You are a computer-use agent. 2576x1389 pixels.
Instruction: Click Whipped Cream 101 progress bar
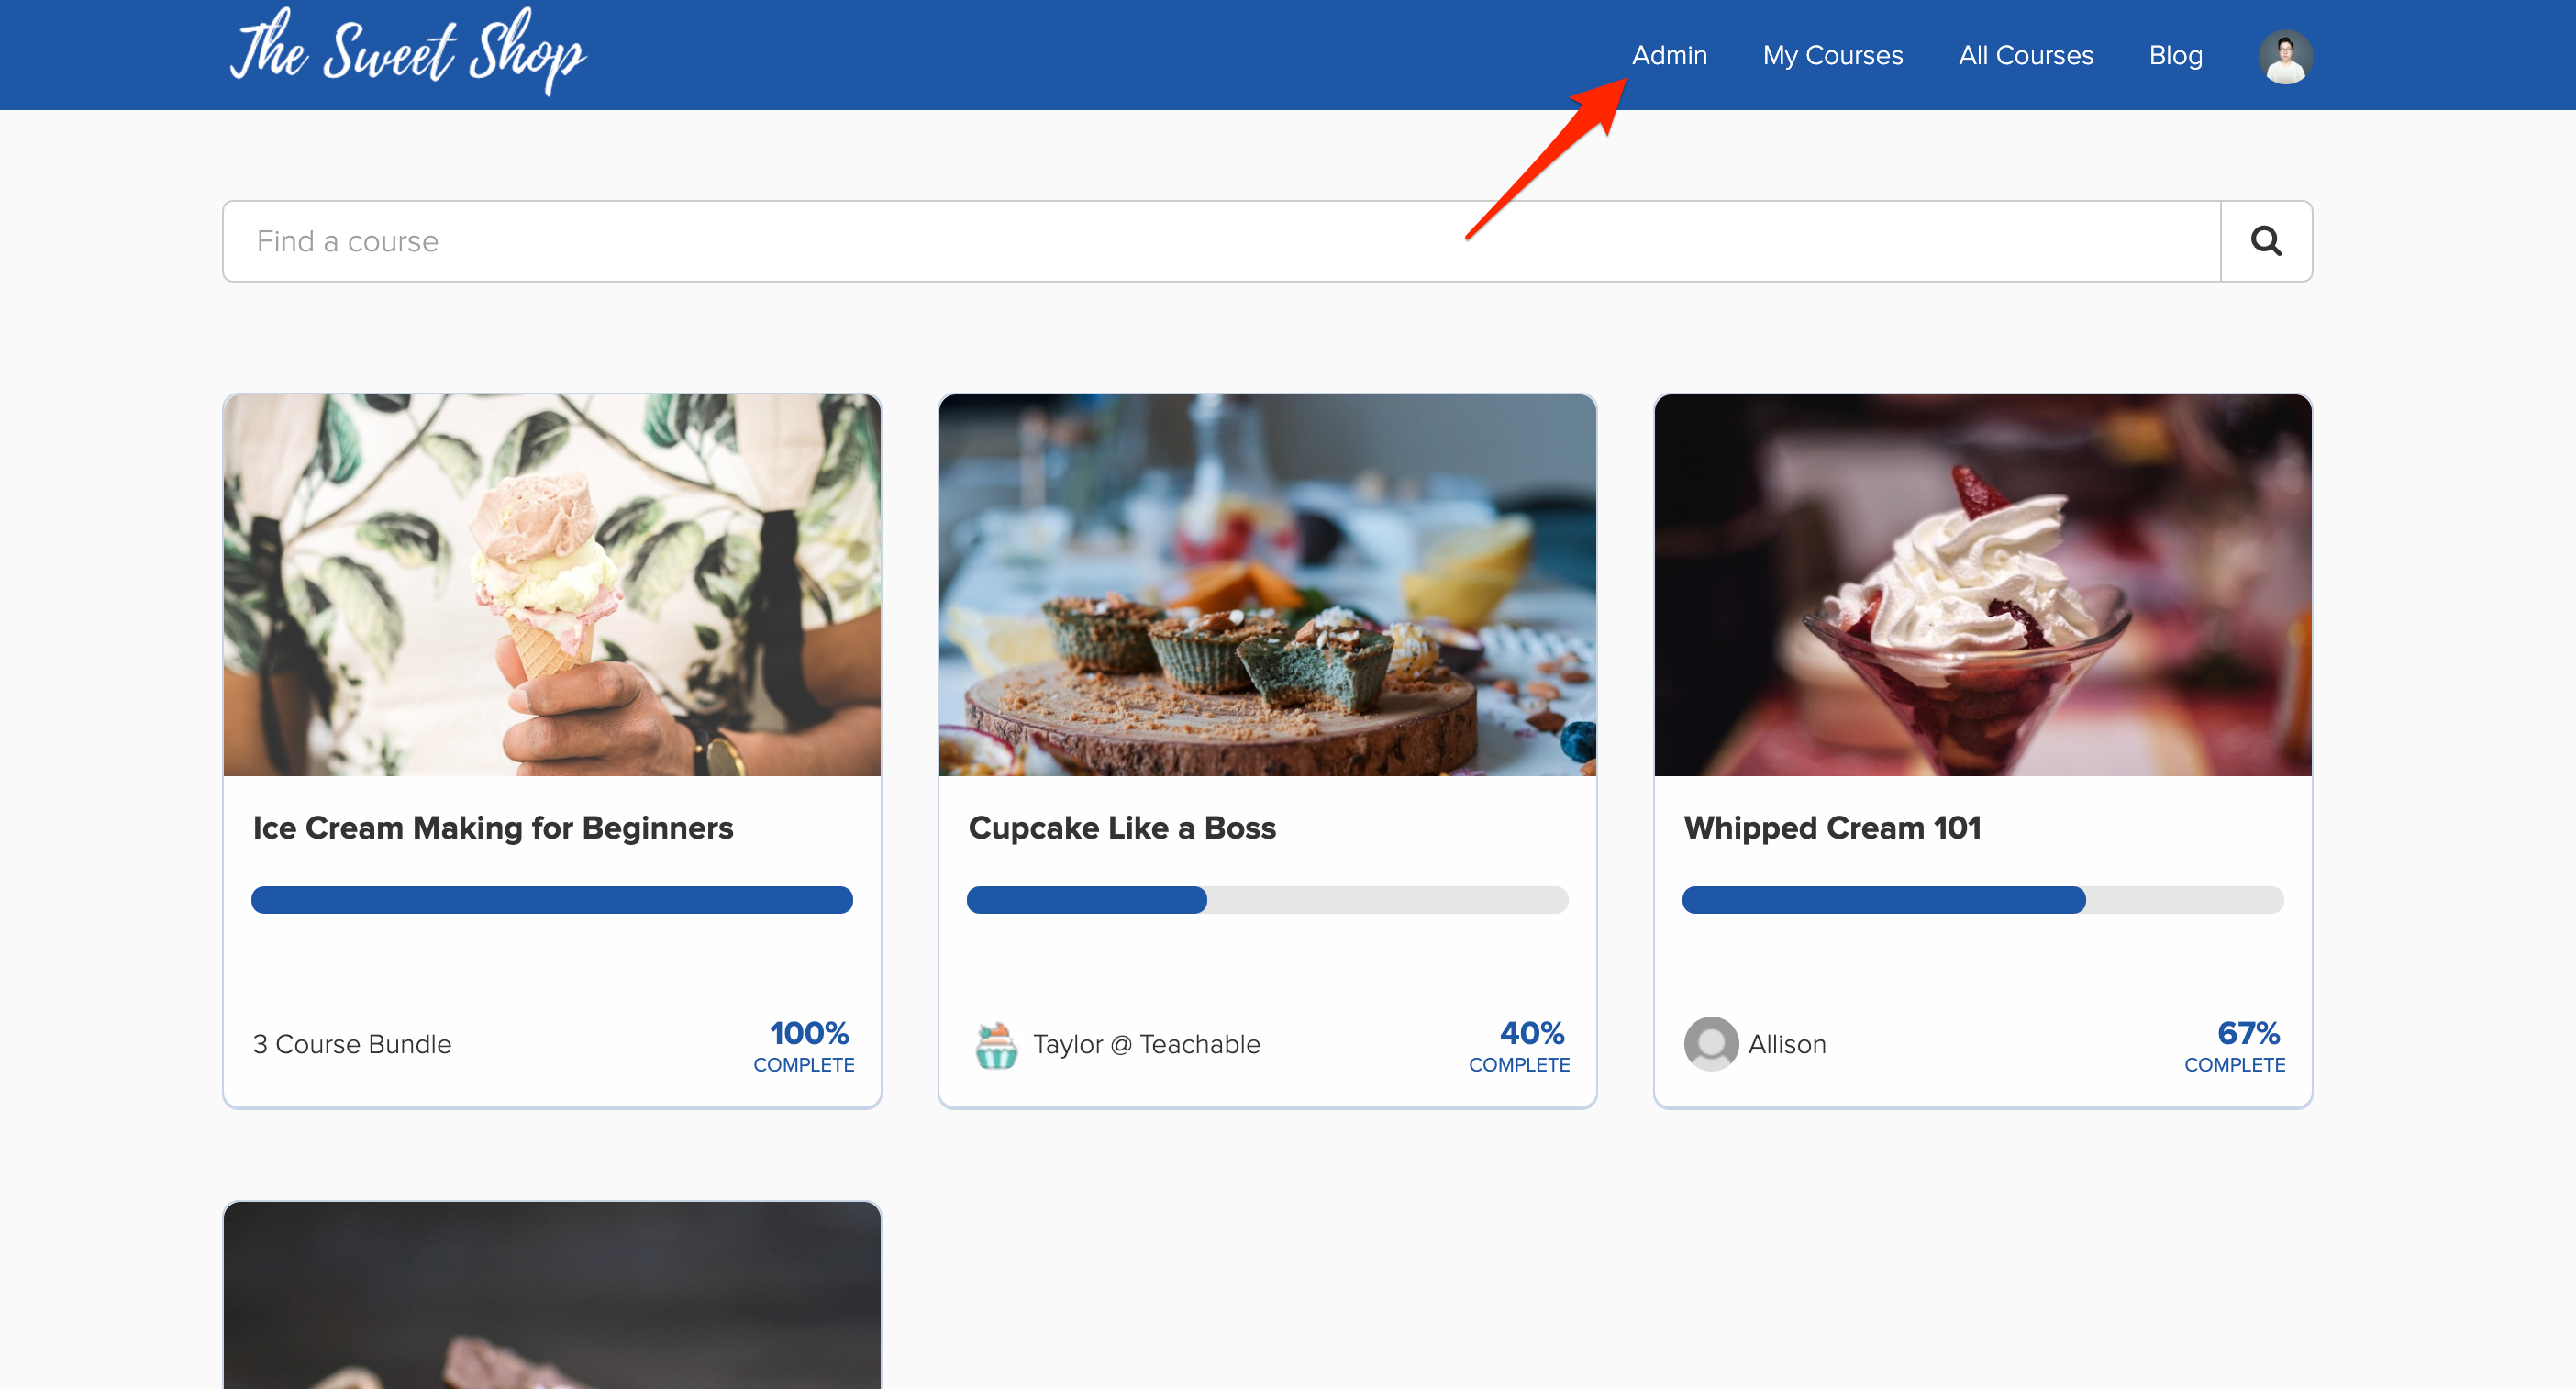coord(1982,900)
